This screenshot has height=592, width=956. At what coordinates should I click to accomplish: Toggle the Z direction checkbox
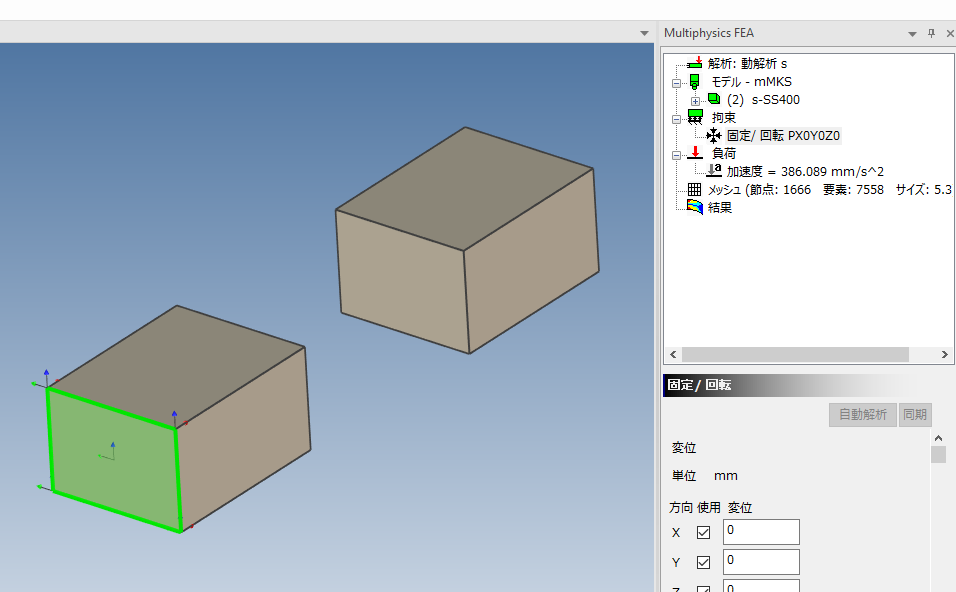(x=703, y=588)
